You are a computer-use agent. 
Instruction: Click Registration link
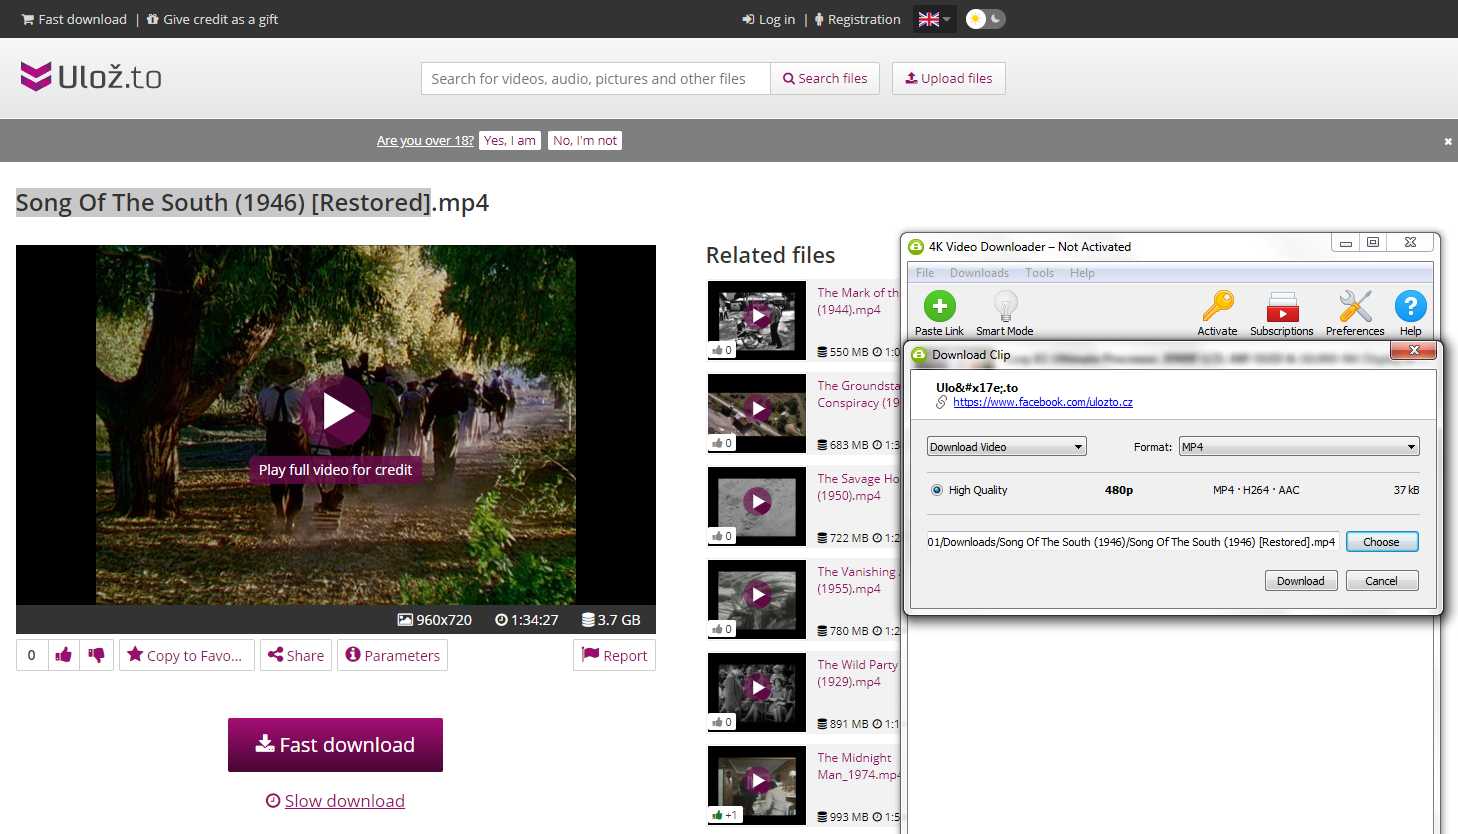pyautogui.click(x=858, y=19)
